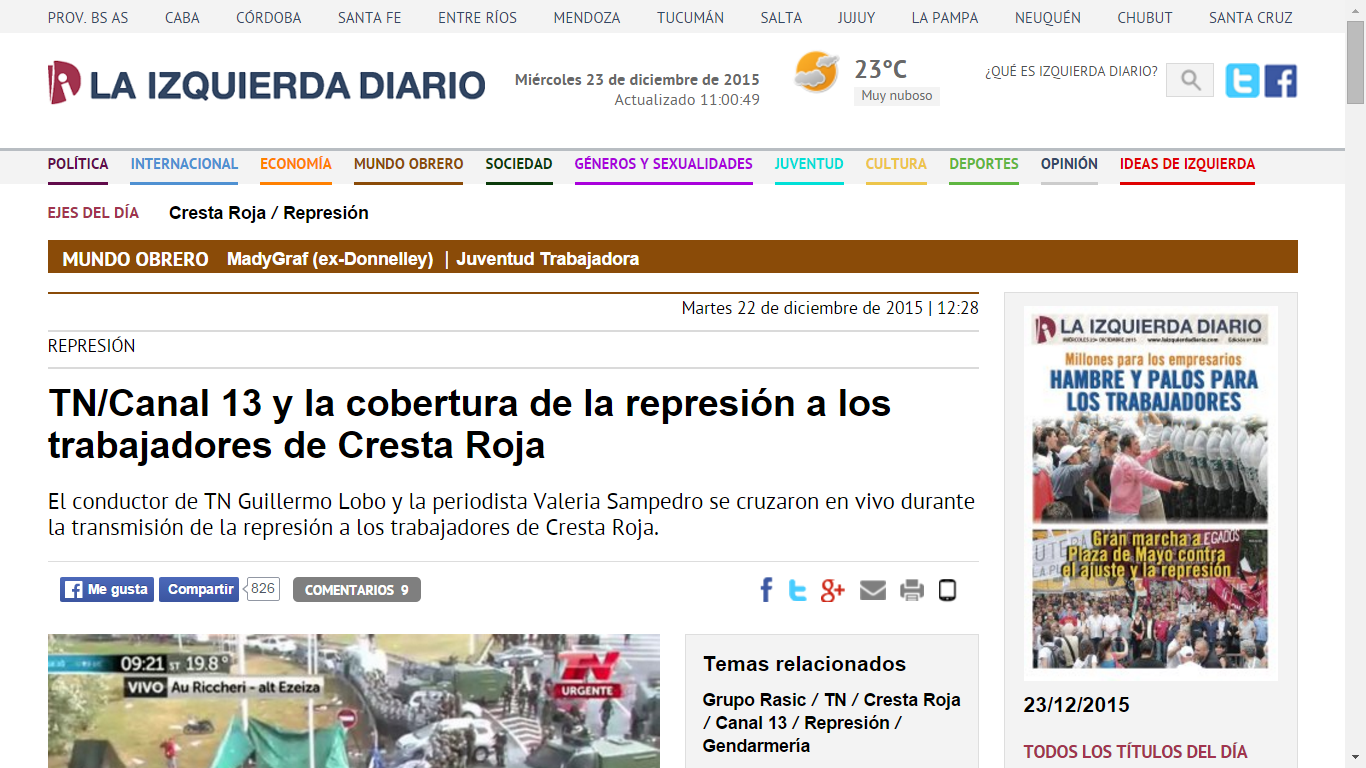Share article via blue Facebook f icon
The image size is (1366, 768).
766,590
